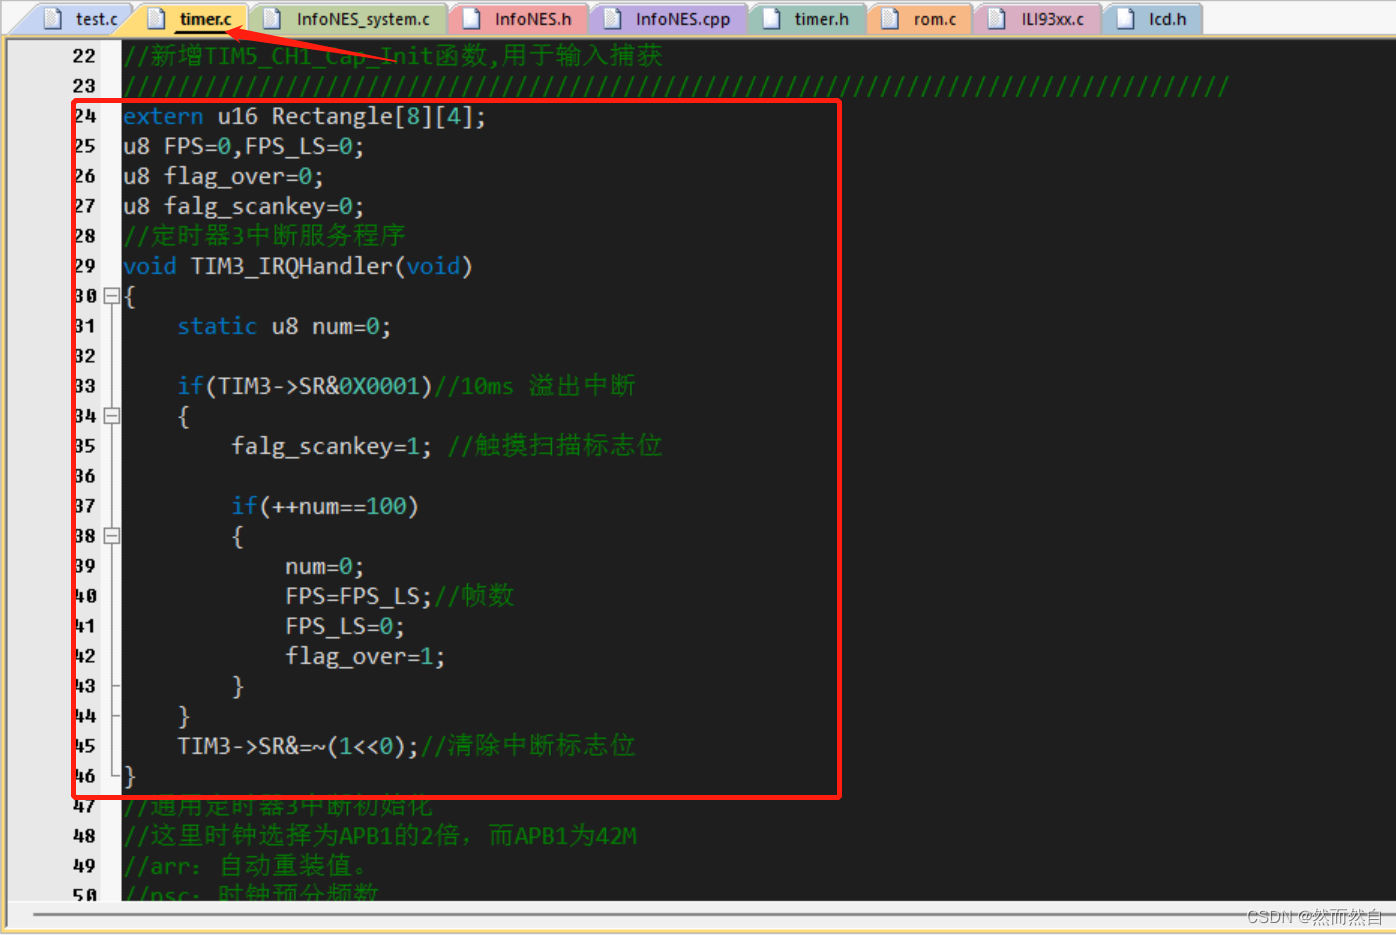Select the ILI93xx.c tab
Image resolution: width=1396 pixels, height=935 pixels.
point(1039,19)
